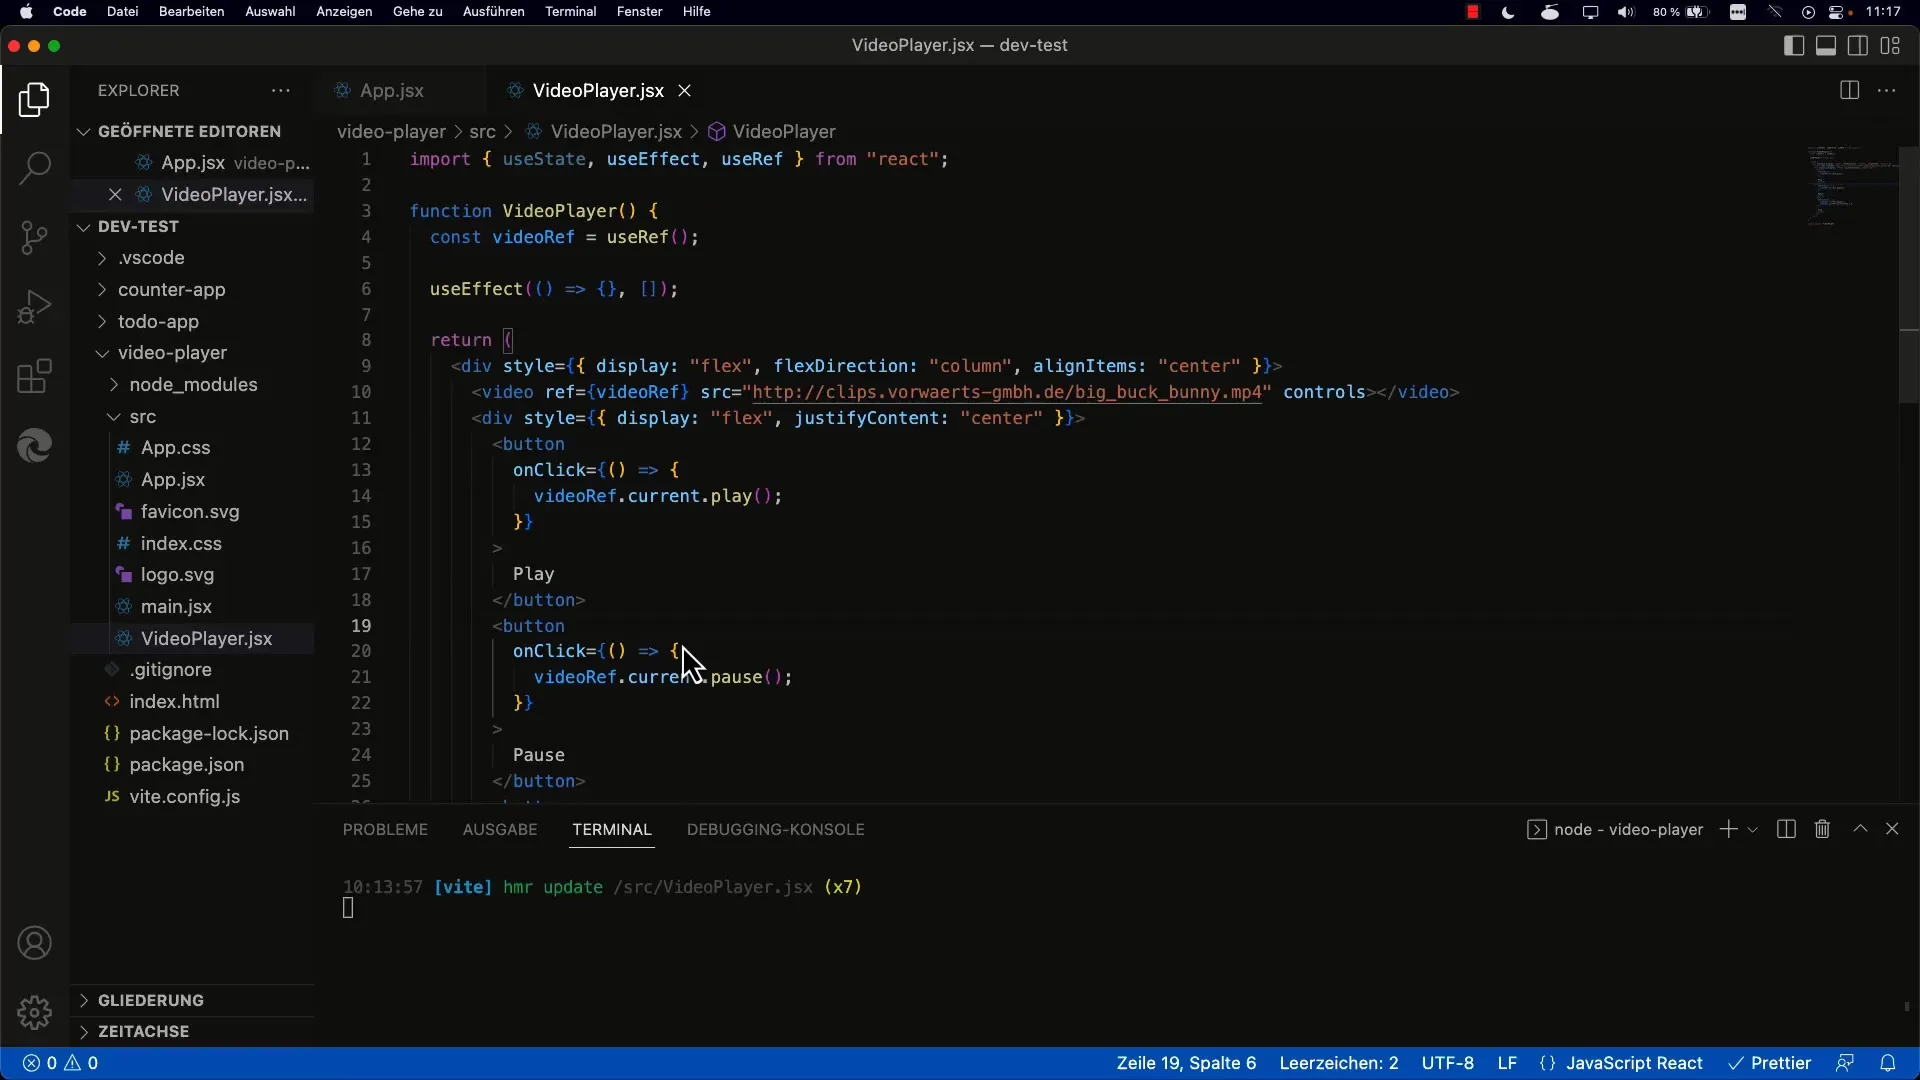Open the Bearbeiten menu

[191, 12]
